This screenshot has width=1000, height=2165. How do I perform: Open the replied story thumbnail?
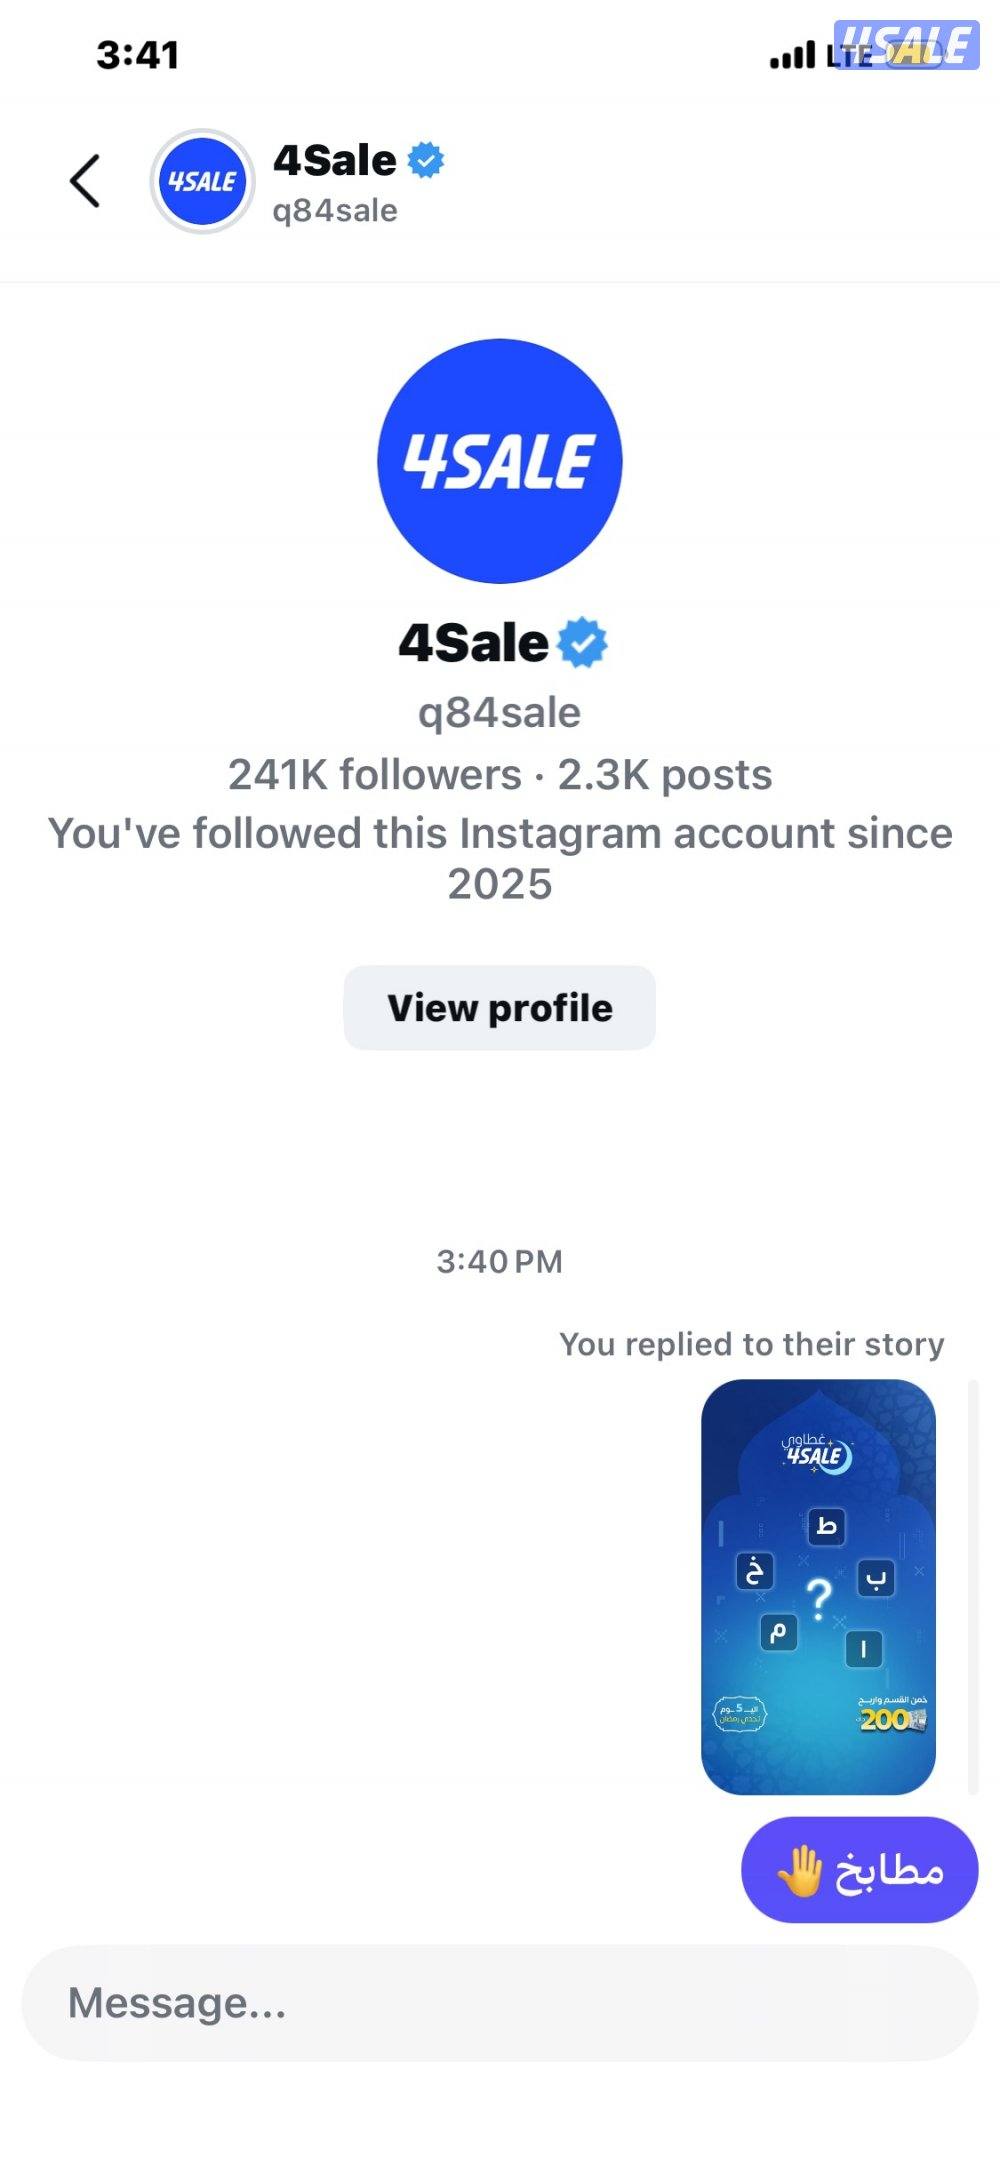point(818,1586)
